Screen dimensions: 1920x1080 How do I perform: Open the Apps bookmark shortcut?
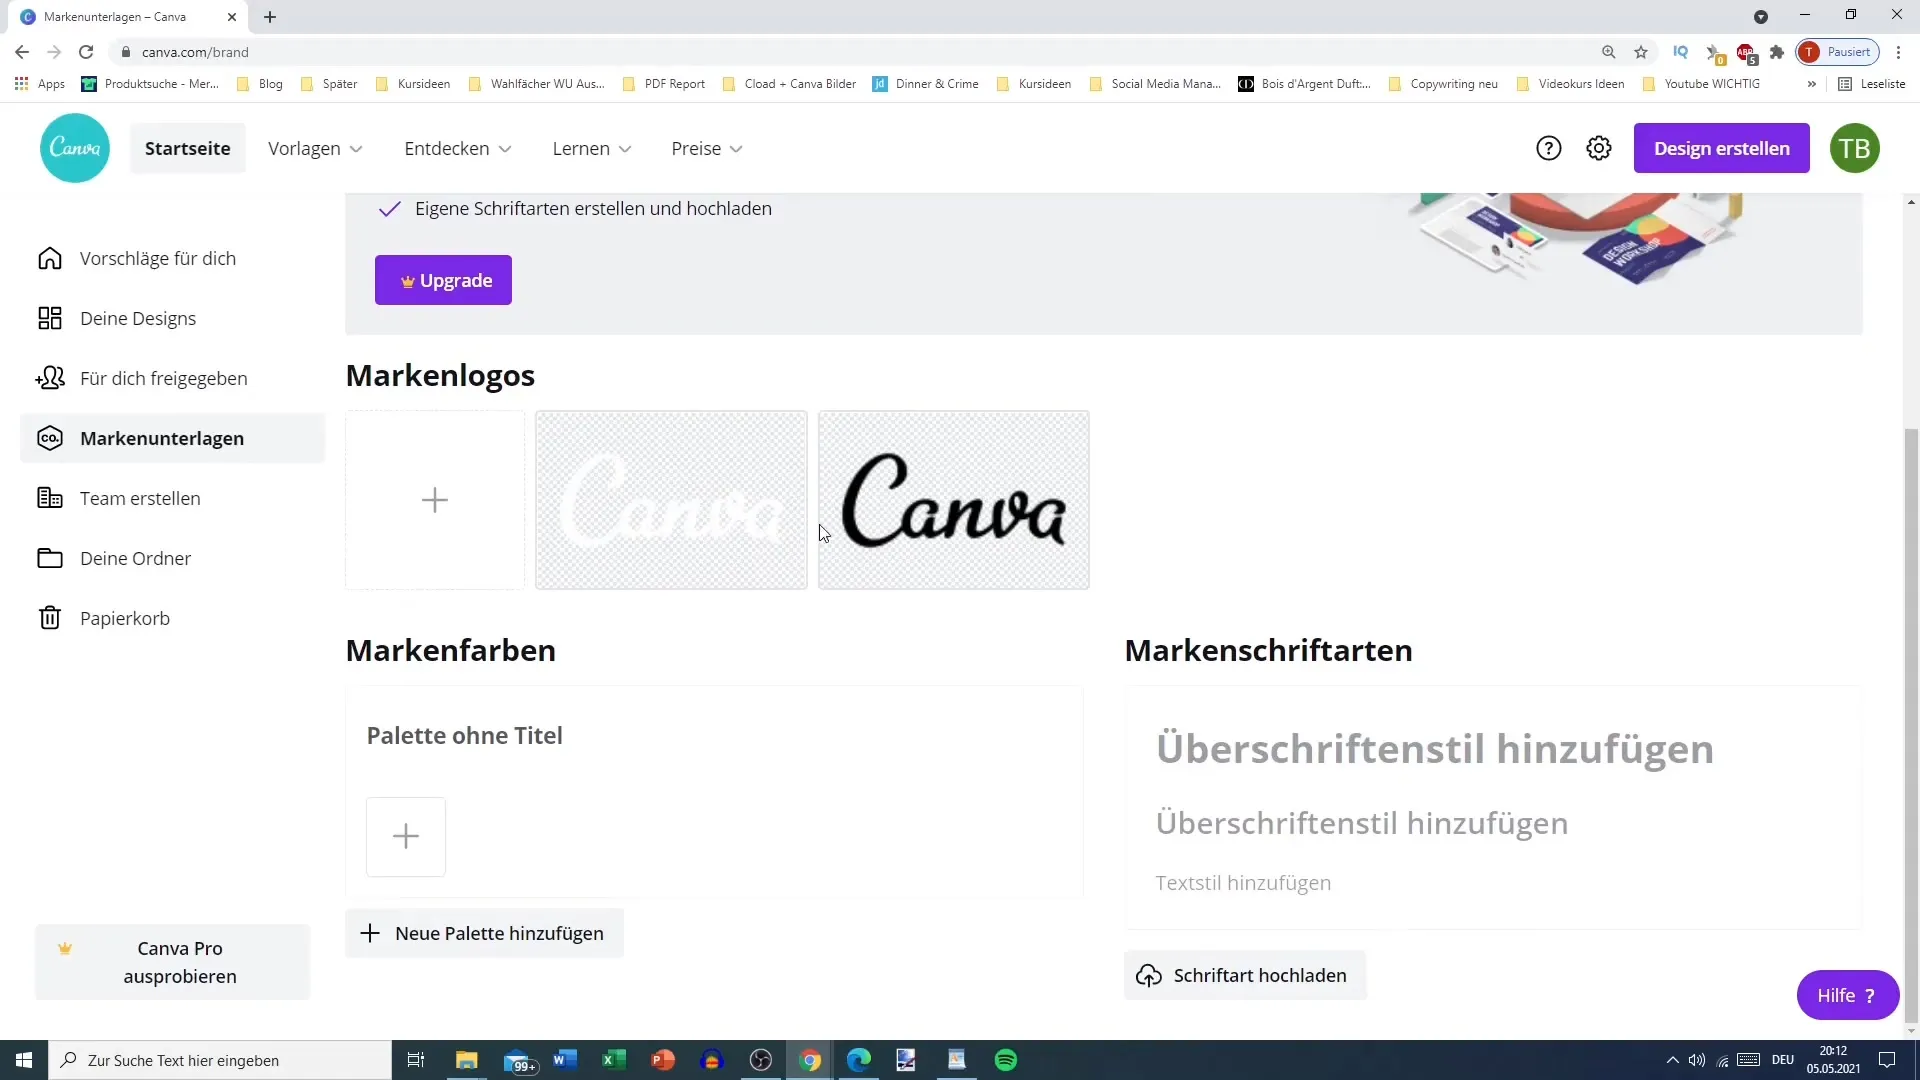pyautogui.click(x=40, y=84)
